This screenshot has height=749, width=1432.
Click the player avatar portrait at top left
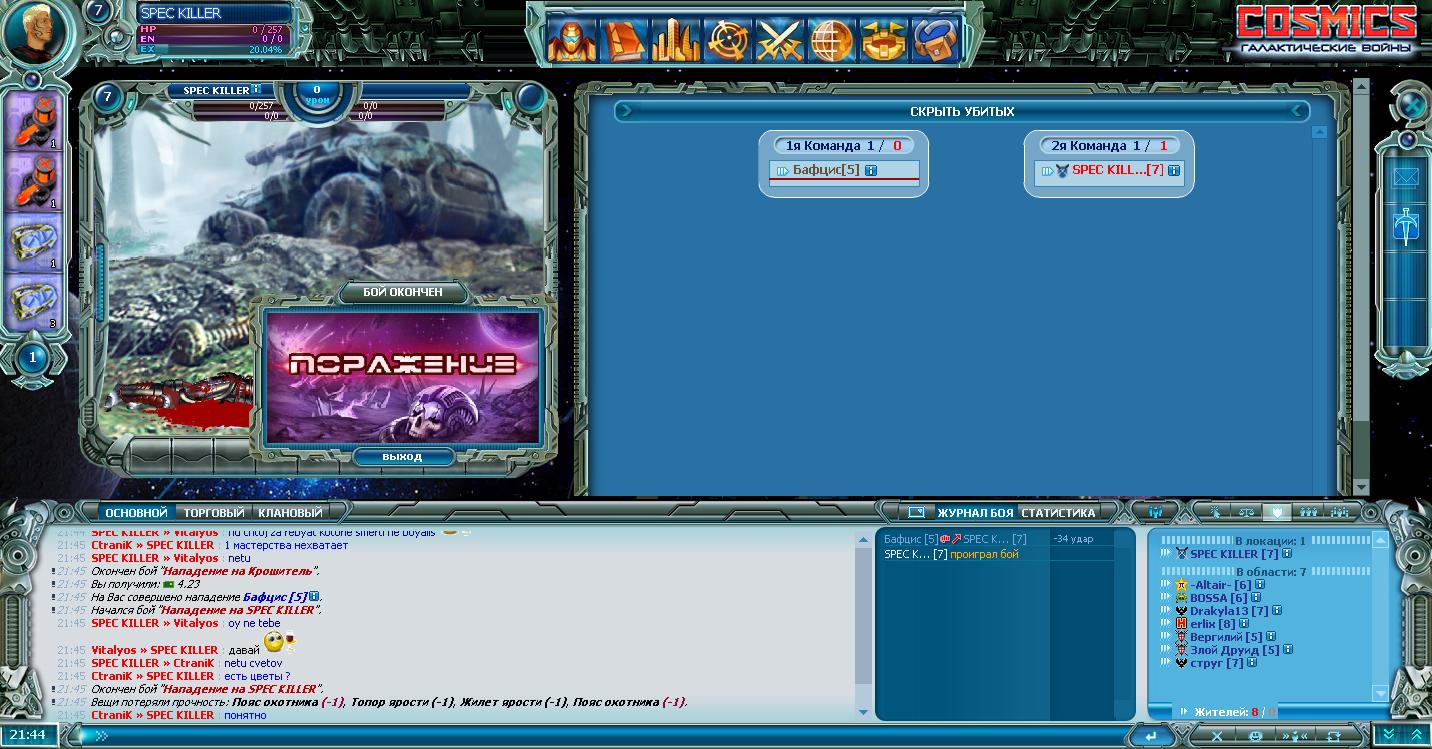click(36, 33)
